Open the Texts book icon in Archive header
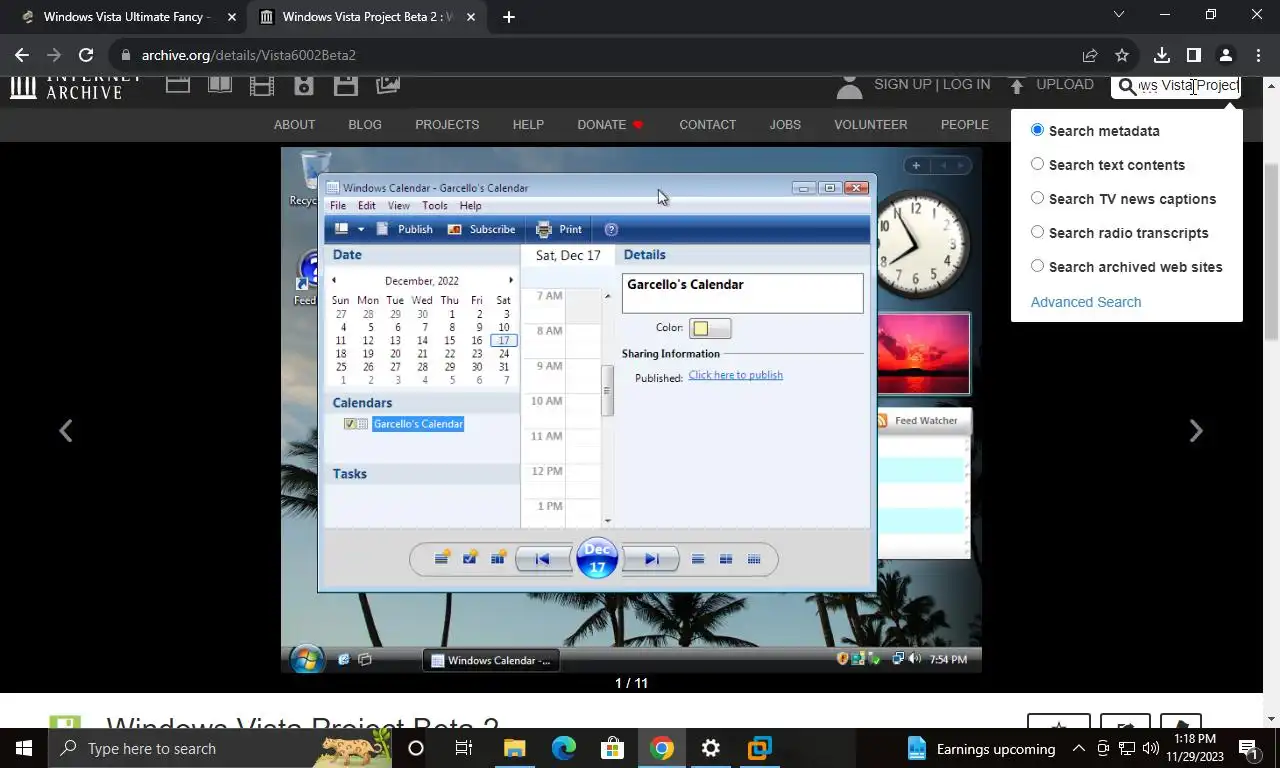Image resolution: width=1280 pixels, height=768 pixels. pyautogui.click(x=220, y=85)
